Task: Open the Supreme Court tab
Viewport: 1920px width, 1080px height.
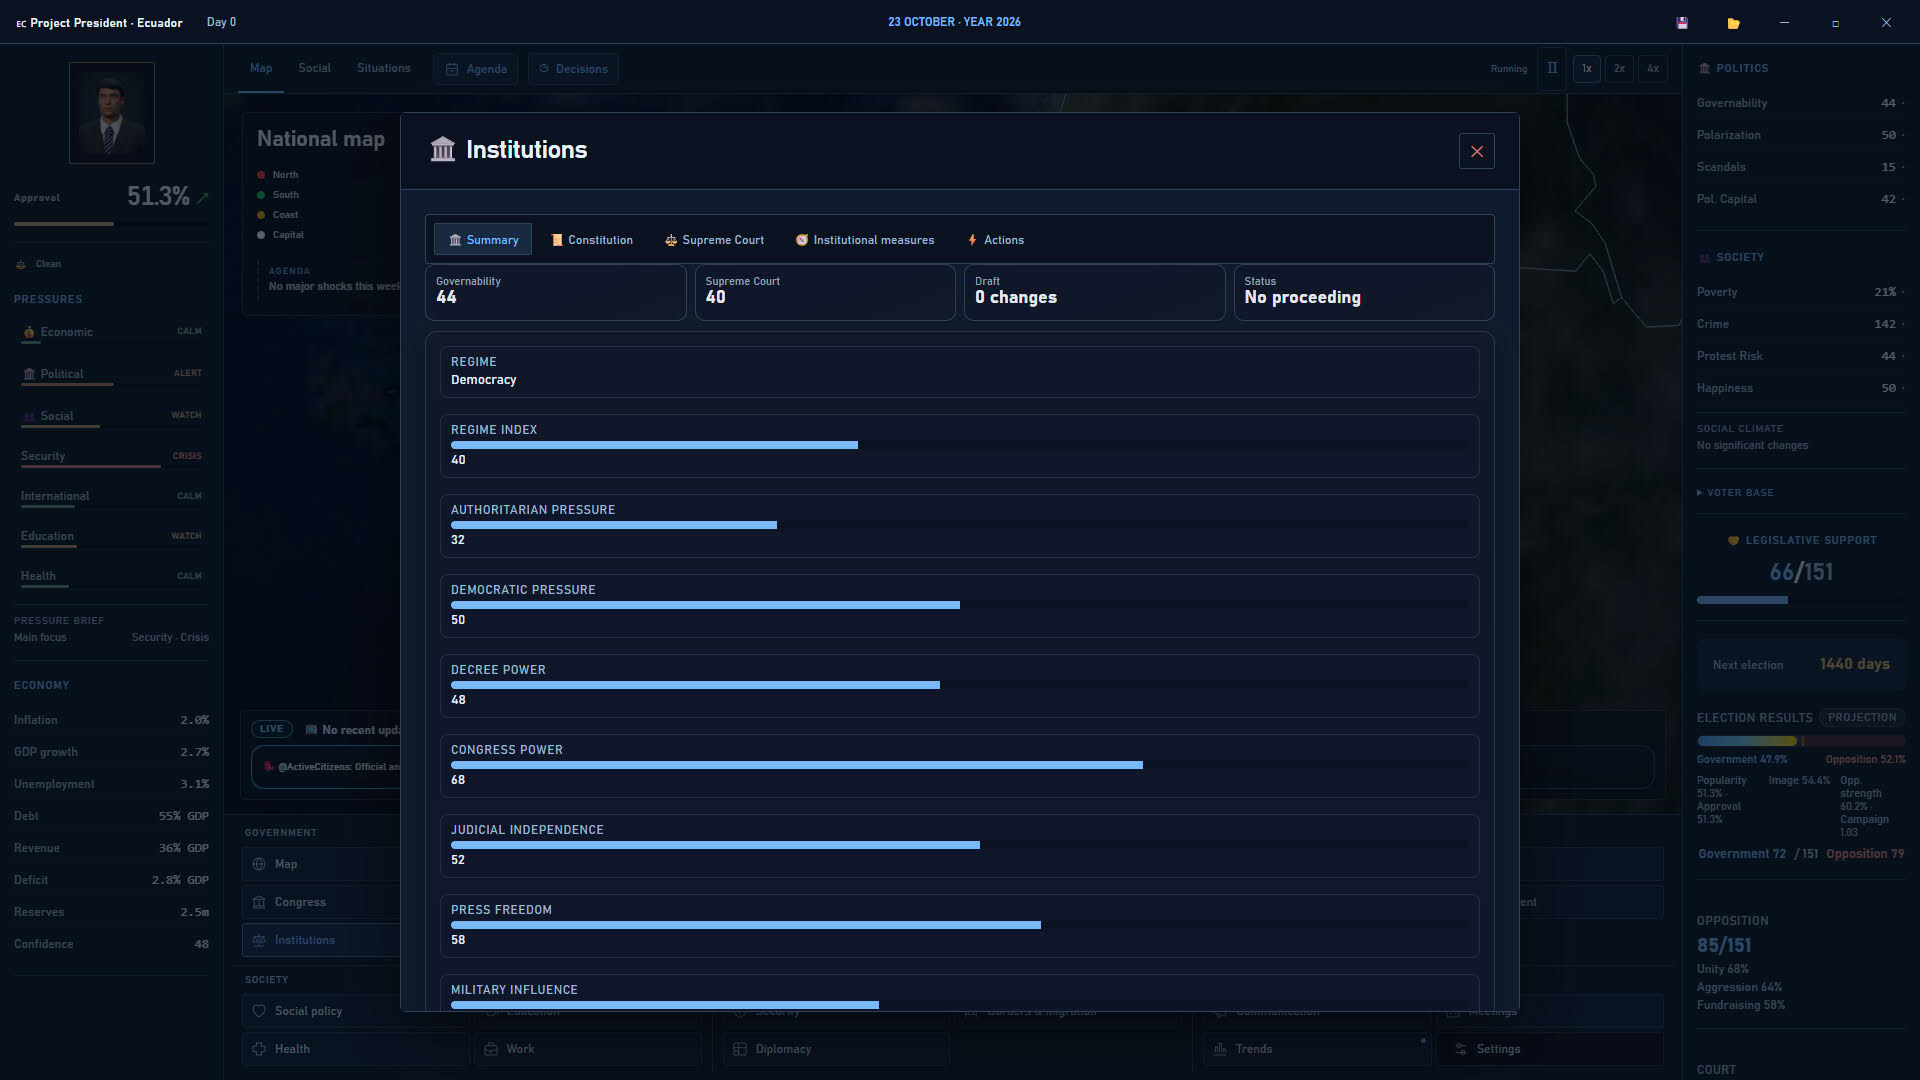Action: [x=714, y=240]
